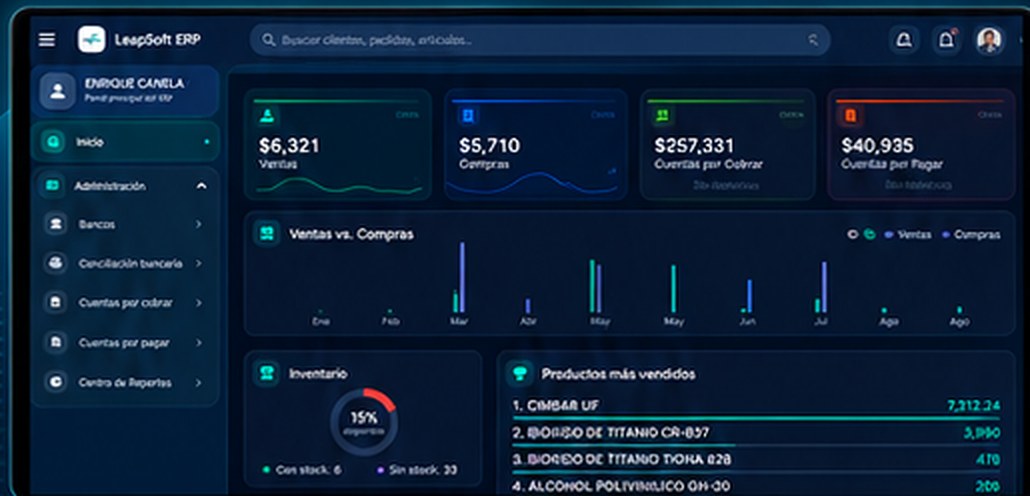Click the Cuentas por pagar sidebar icon
This screenshot has width=1030, height=496.
(x=56, y=342)
